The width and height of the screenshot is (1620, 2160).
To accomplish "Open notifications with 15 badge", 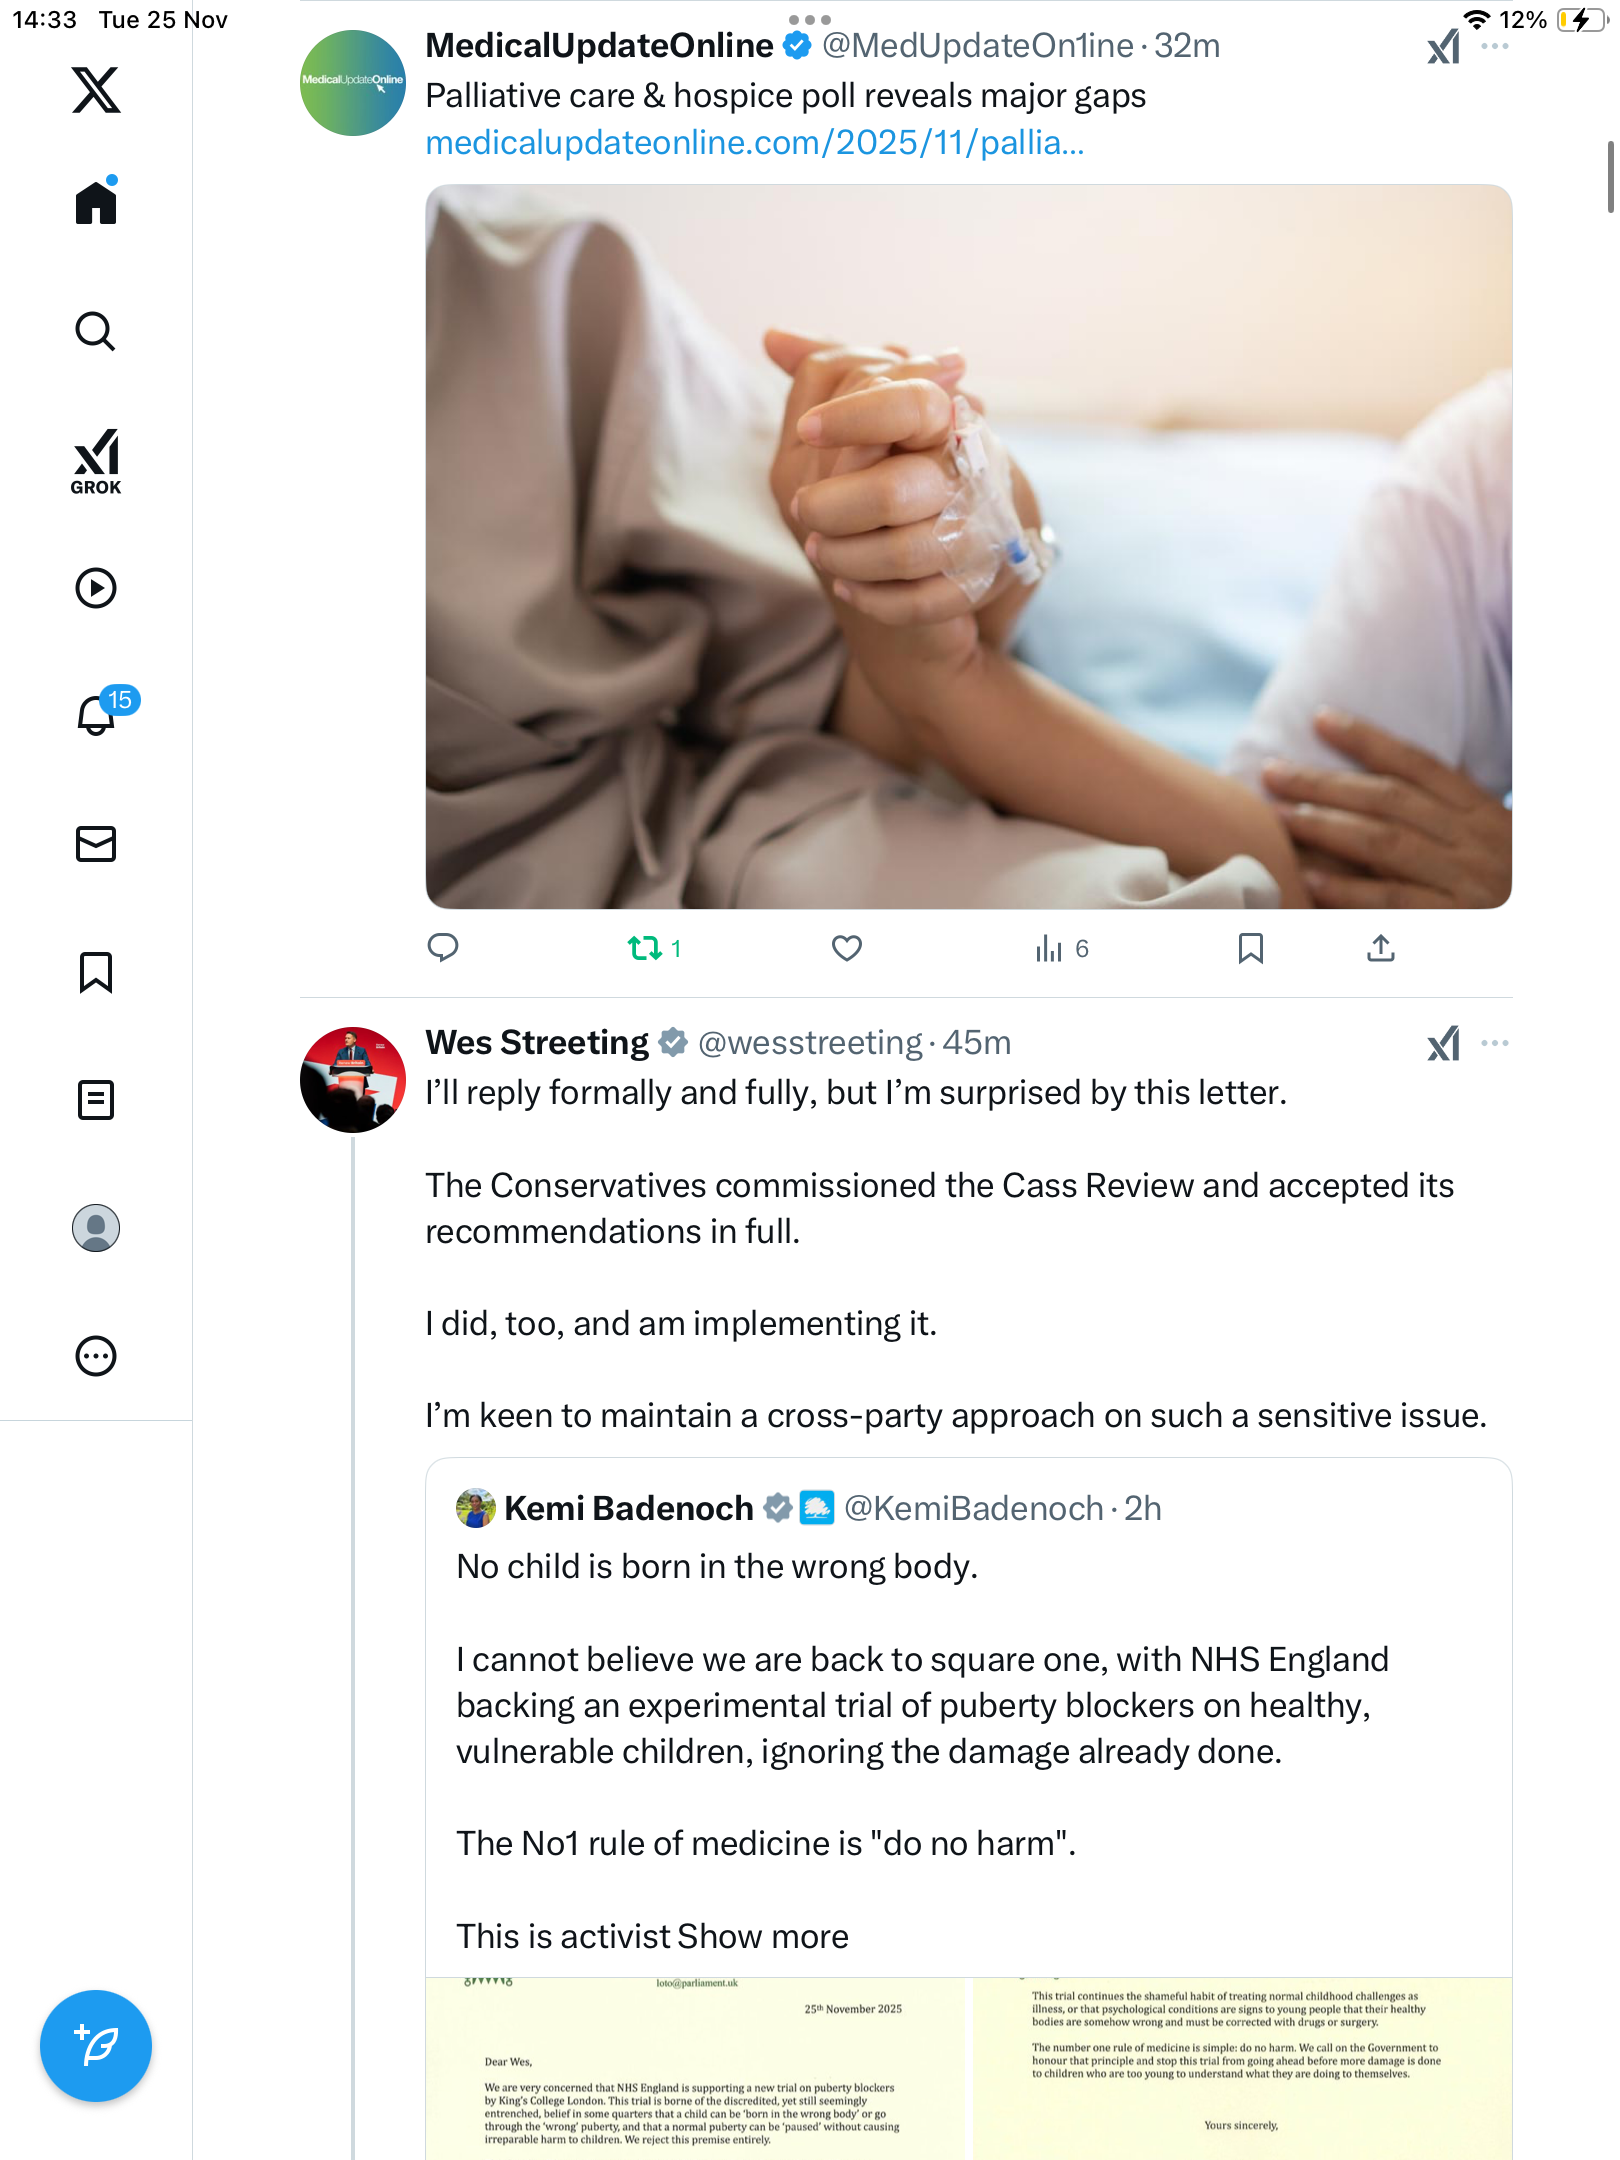I will 98,714.
